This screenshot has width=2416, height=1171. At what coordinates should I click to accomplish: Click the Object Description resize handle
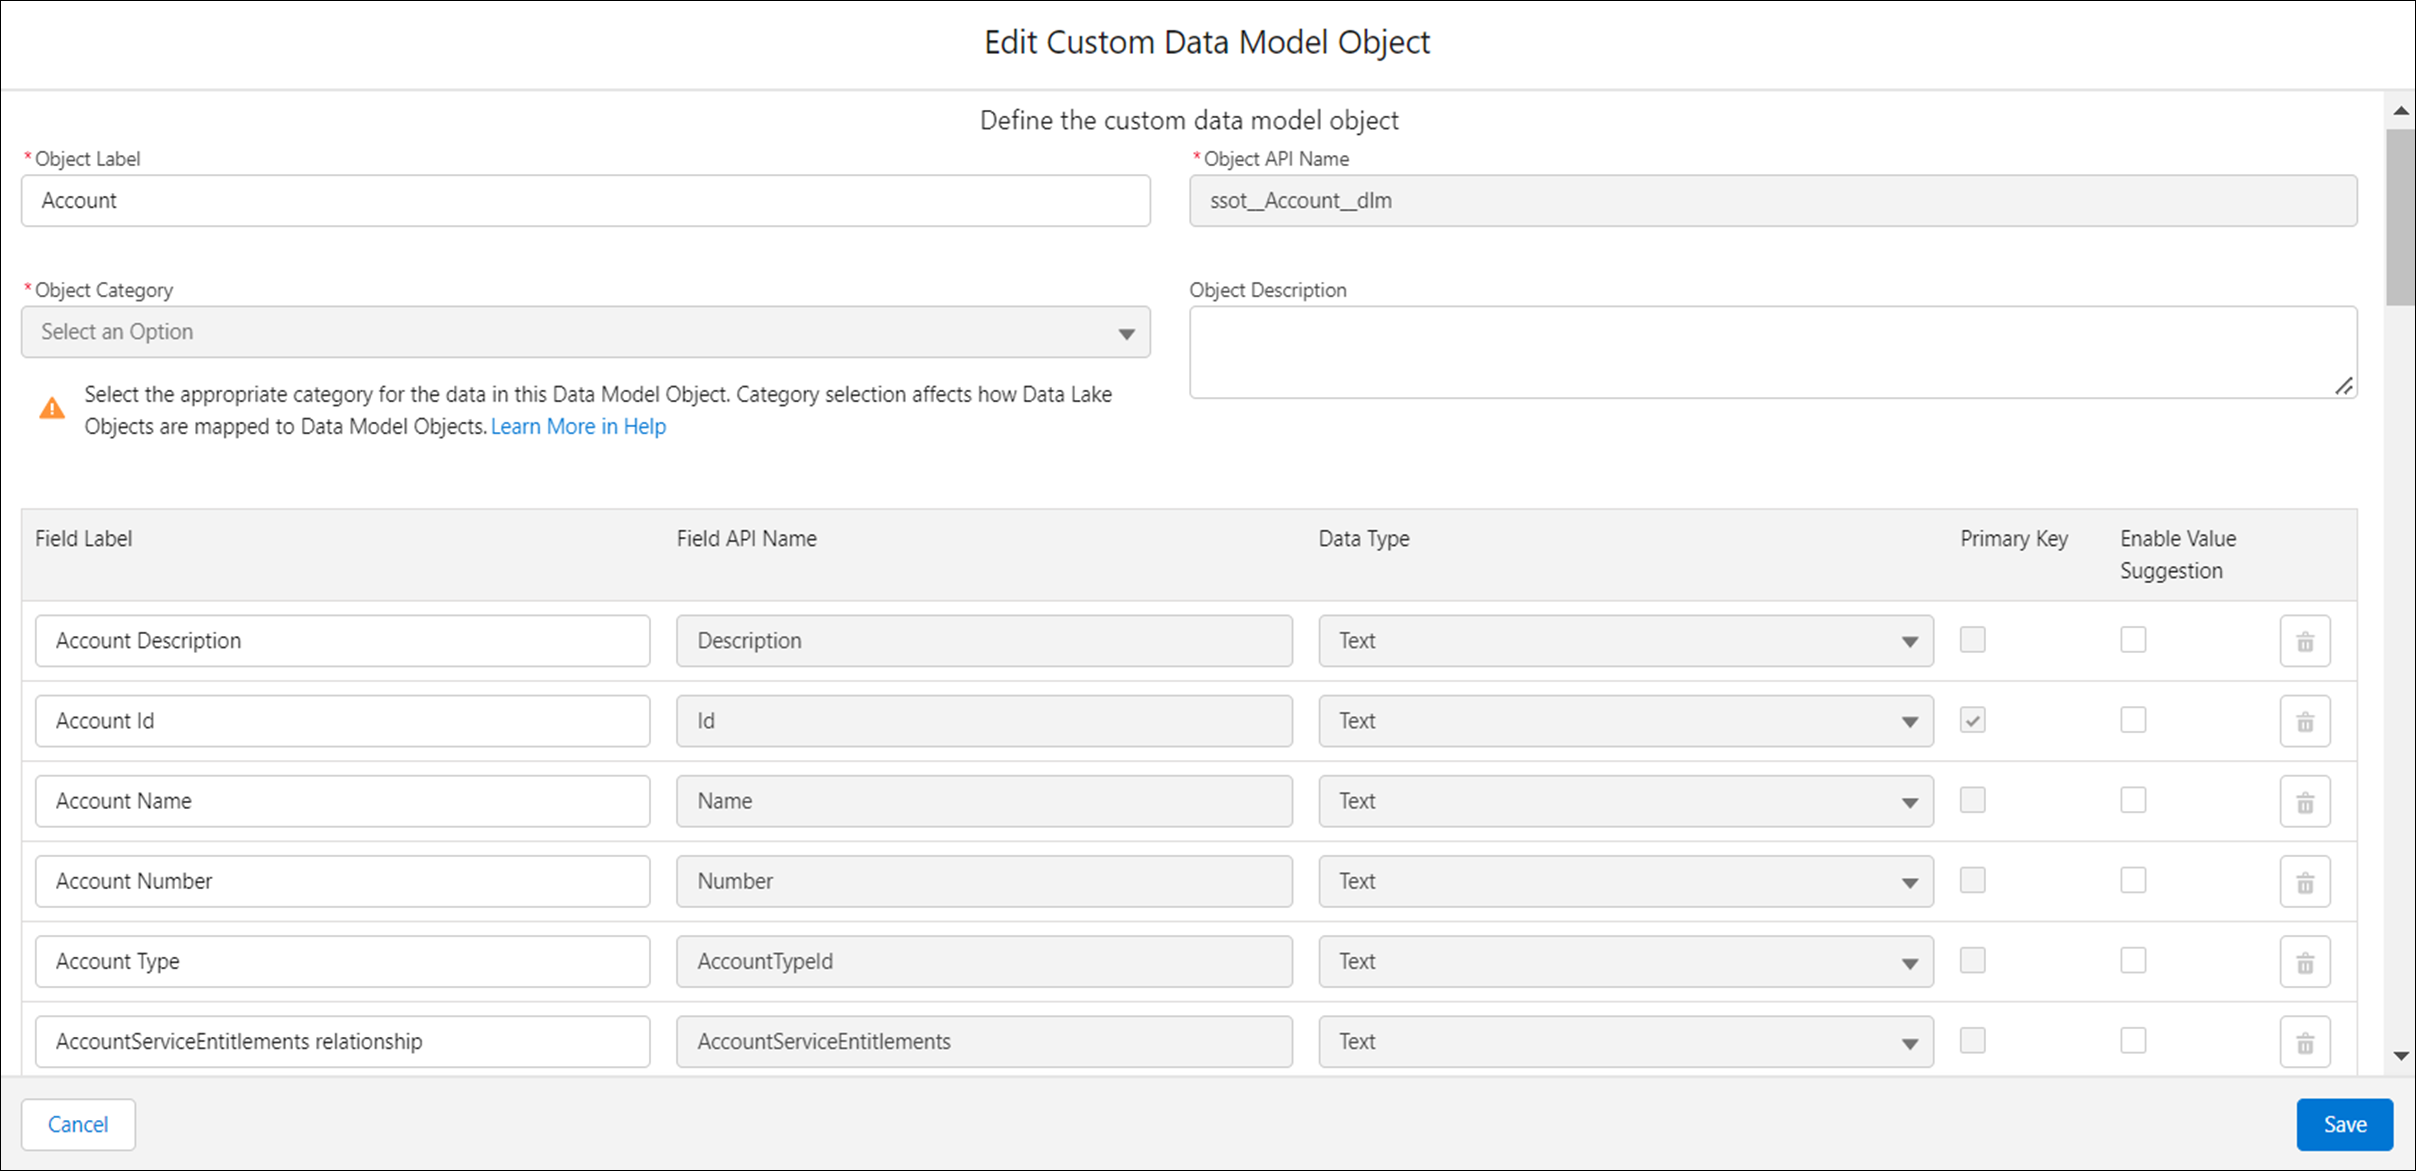[2343, 386]
